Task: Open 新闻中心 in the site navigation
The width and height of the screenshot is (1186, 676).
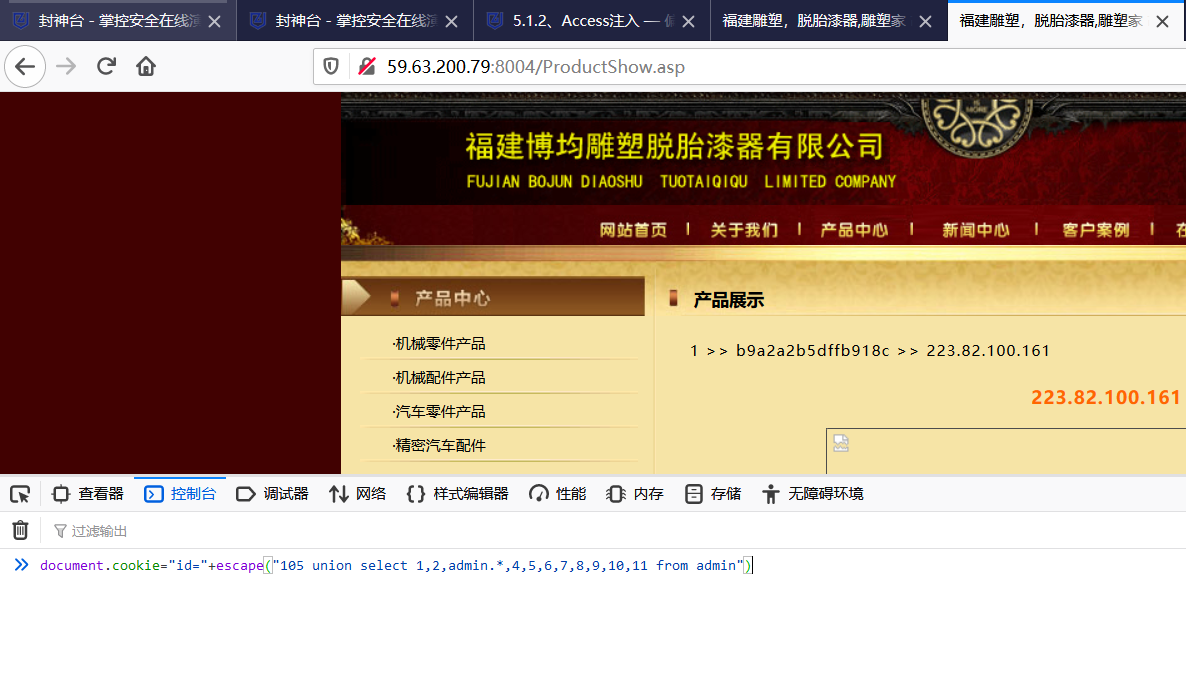Action: 976,230
